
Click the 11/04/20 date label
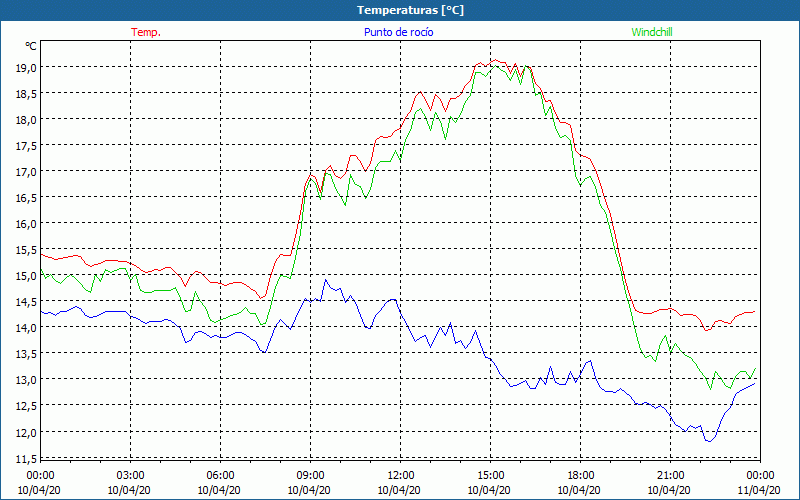click(x=759, y=490)
